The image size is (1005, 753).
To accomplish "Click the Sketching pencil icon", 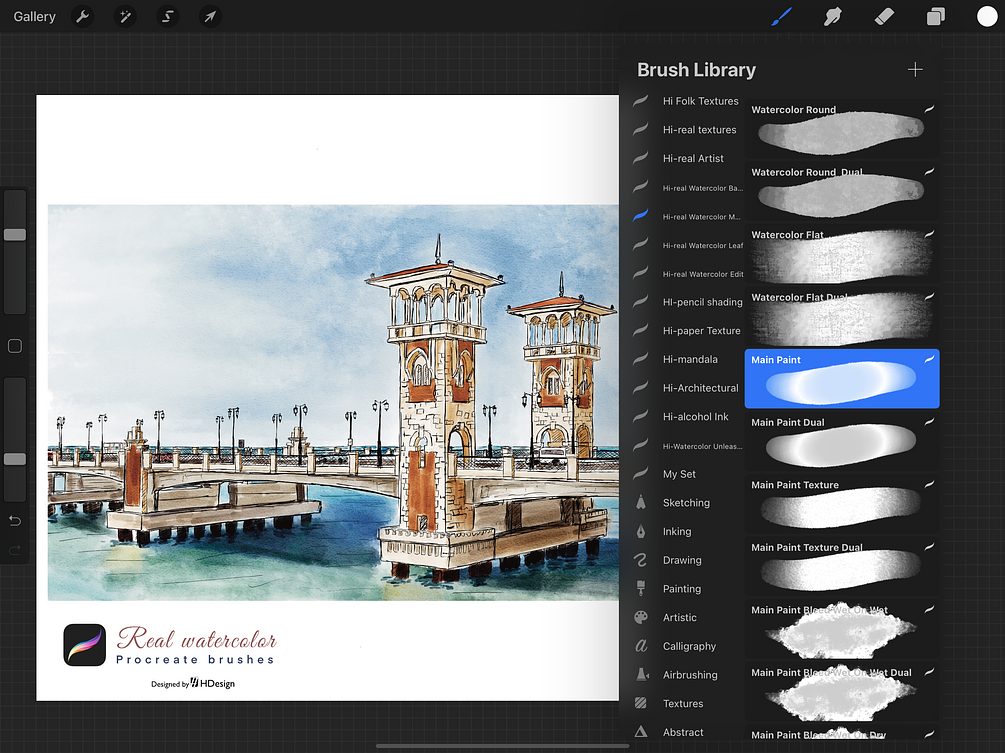I will tap(641, 502).
